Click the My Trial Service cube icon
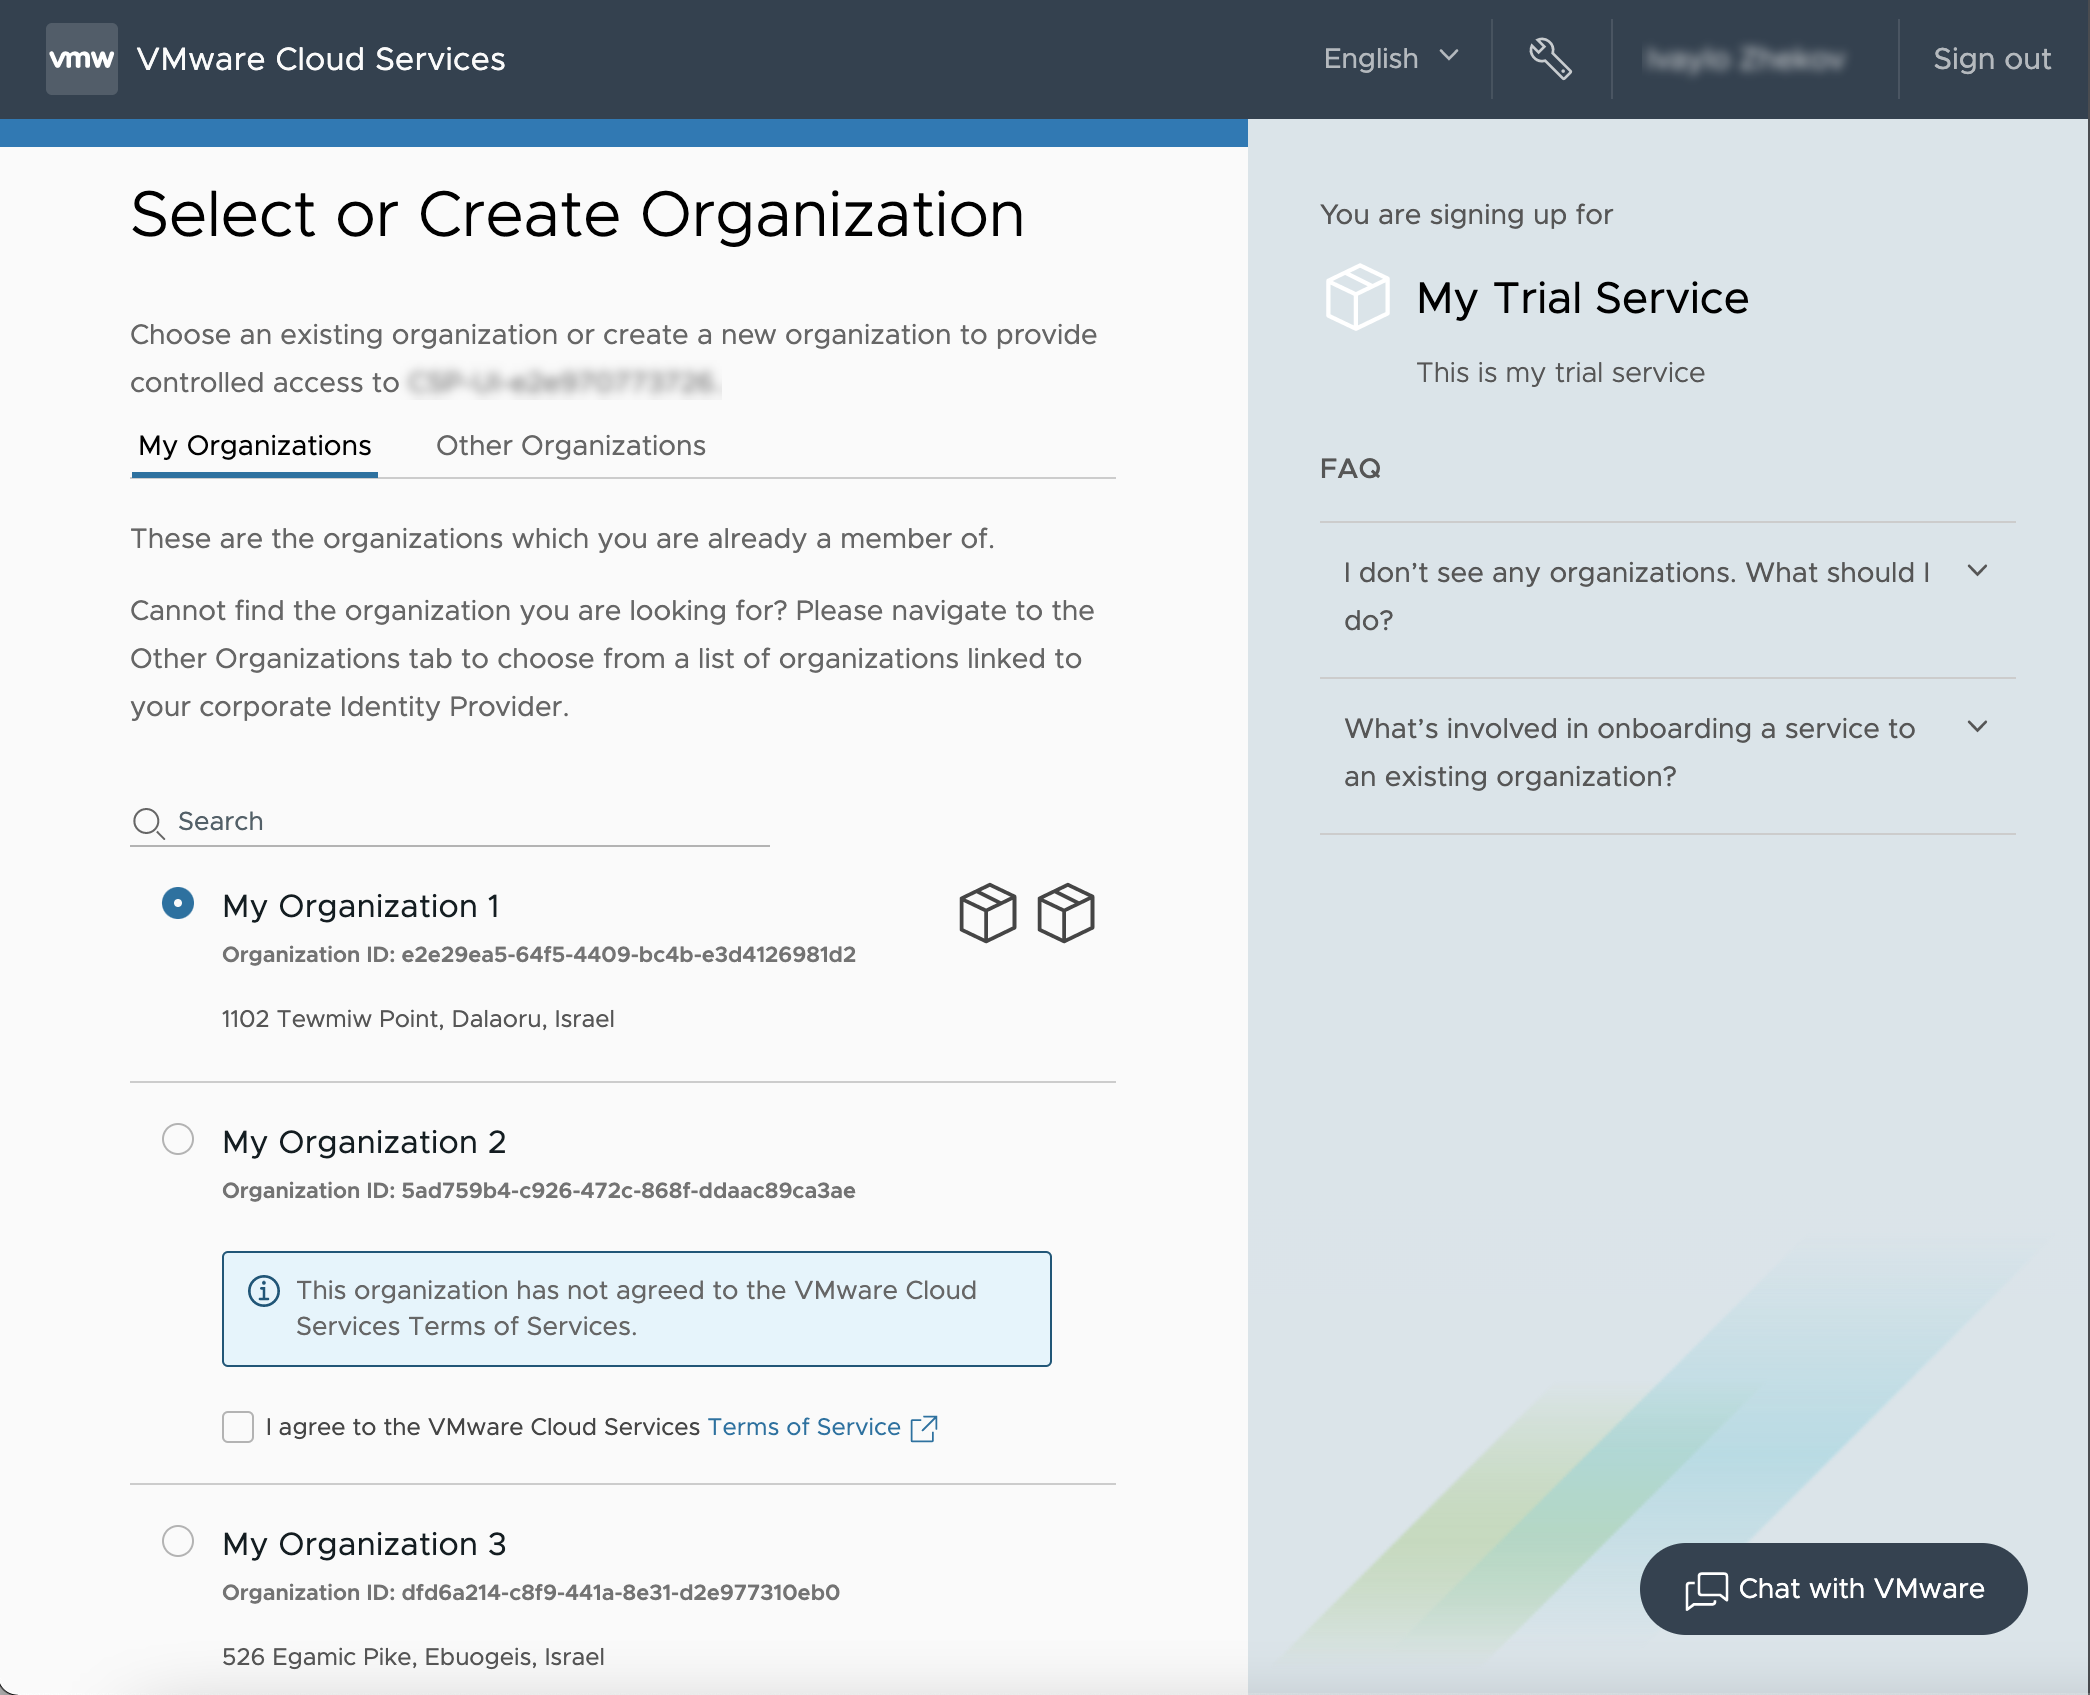The image size is (2090, 1695). coord(1355,297)
